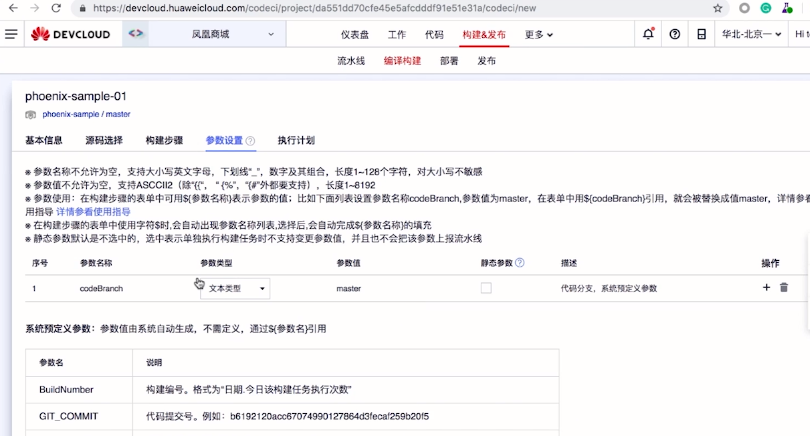Click the master parameter value field

(349, 289)
